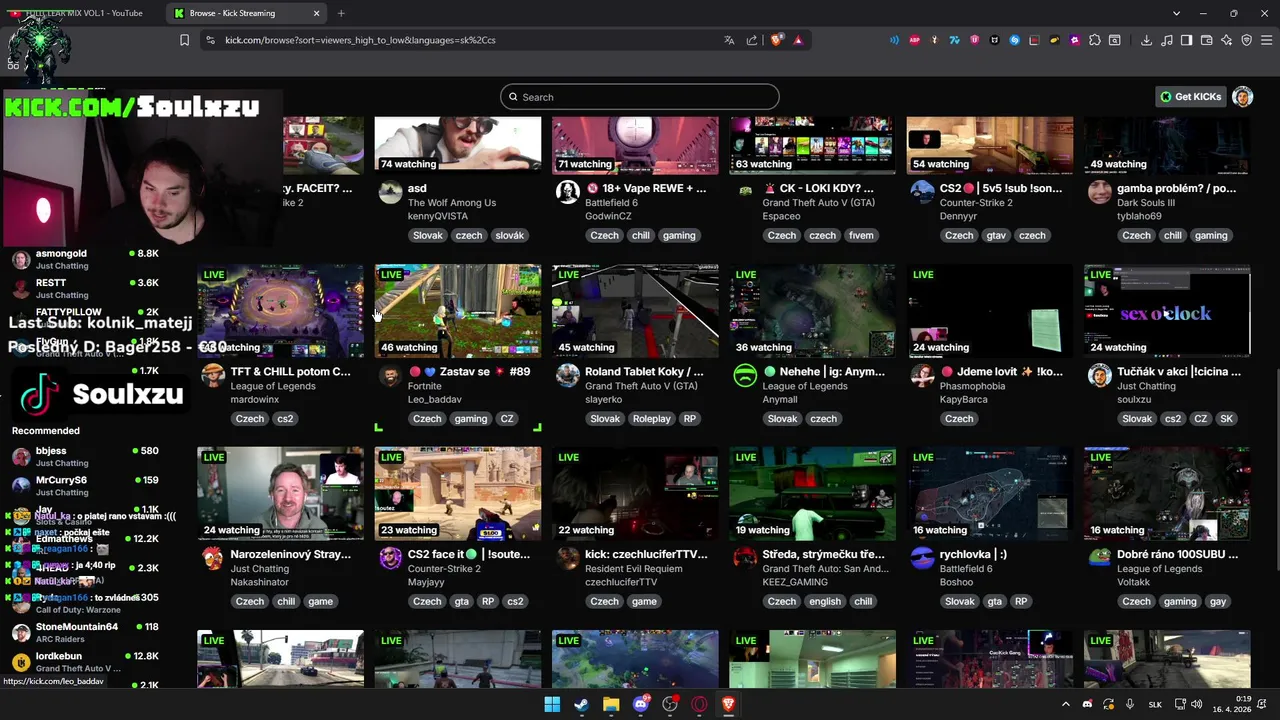The height and width of the screenshot is (720, 1280).
Task: Click the fivem tag on Espaceo's stream
Action: (x=861, y=236)
